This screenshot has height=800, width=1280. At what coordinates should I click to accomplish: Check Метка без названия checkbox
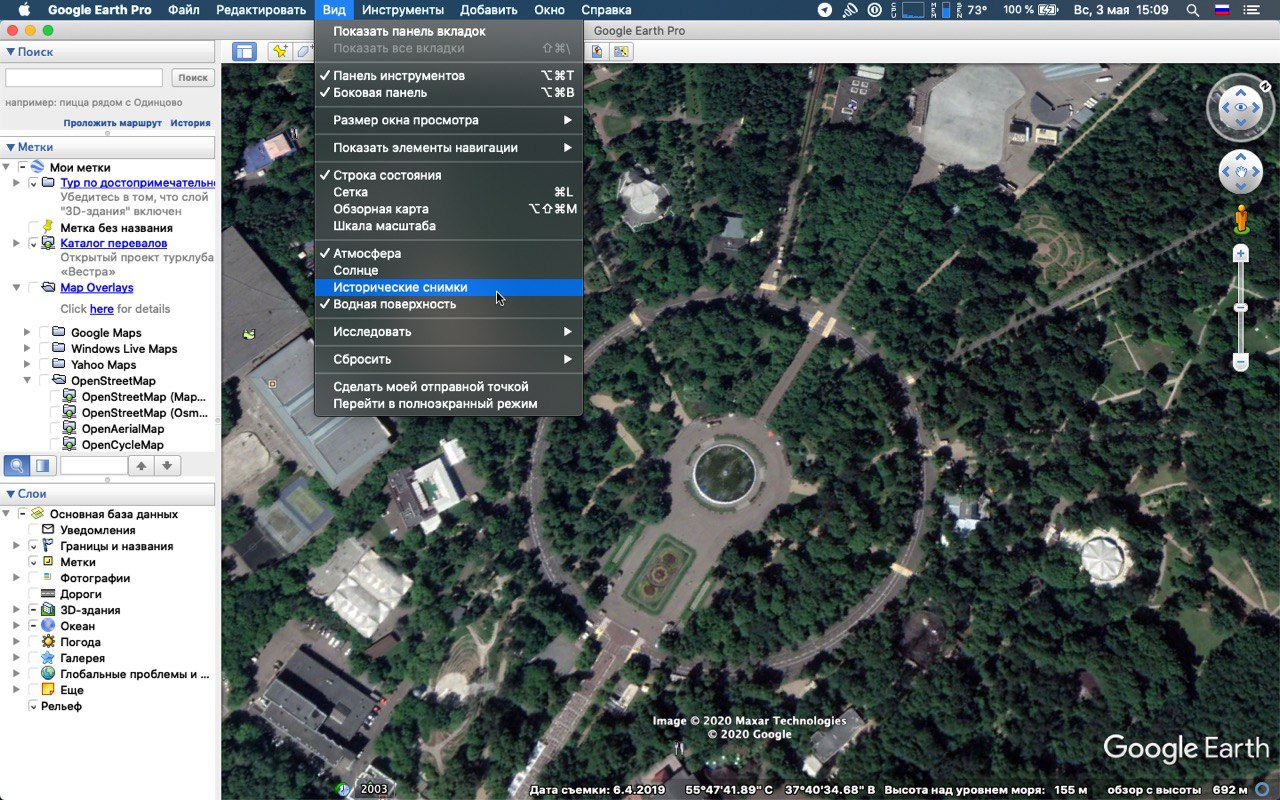point(33,227)
